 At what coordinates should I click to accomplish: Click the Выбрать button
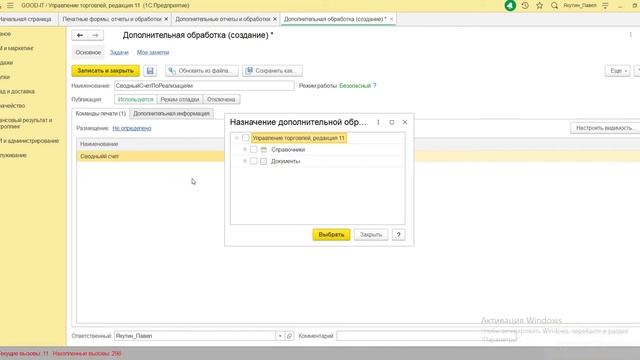pyautogui.click(x=331, y=235)
